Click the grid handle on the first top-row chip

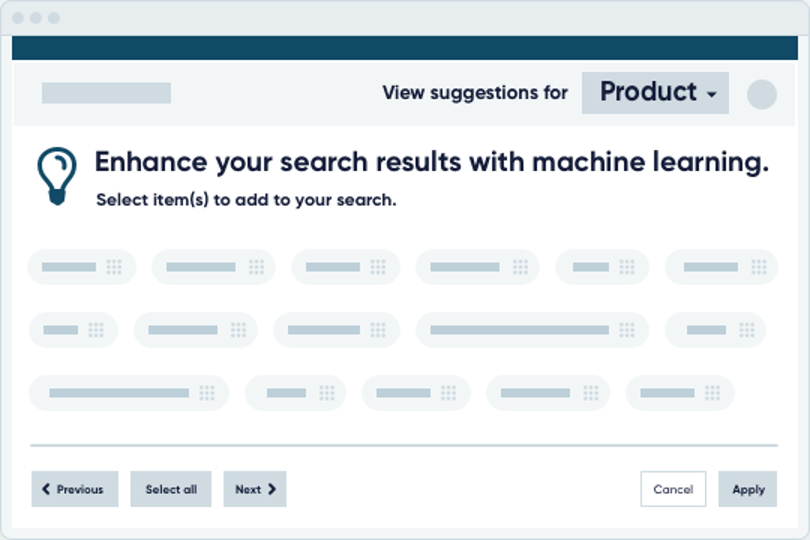tap(114, 267)
